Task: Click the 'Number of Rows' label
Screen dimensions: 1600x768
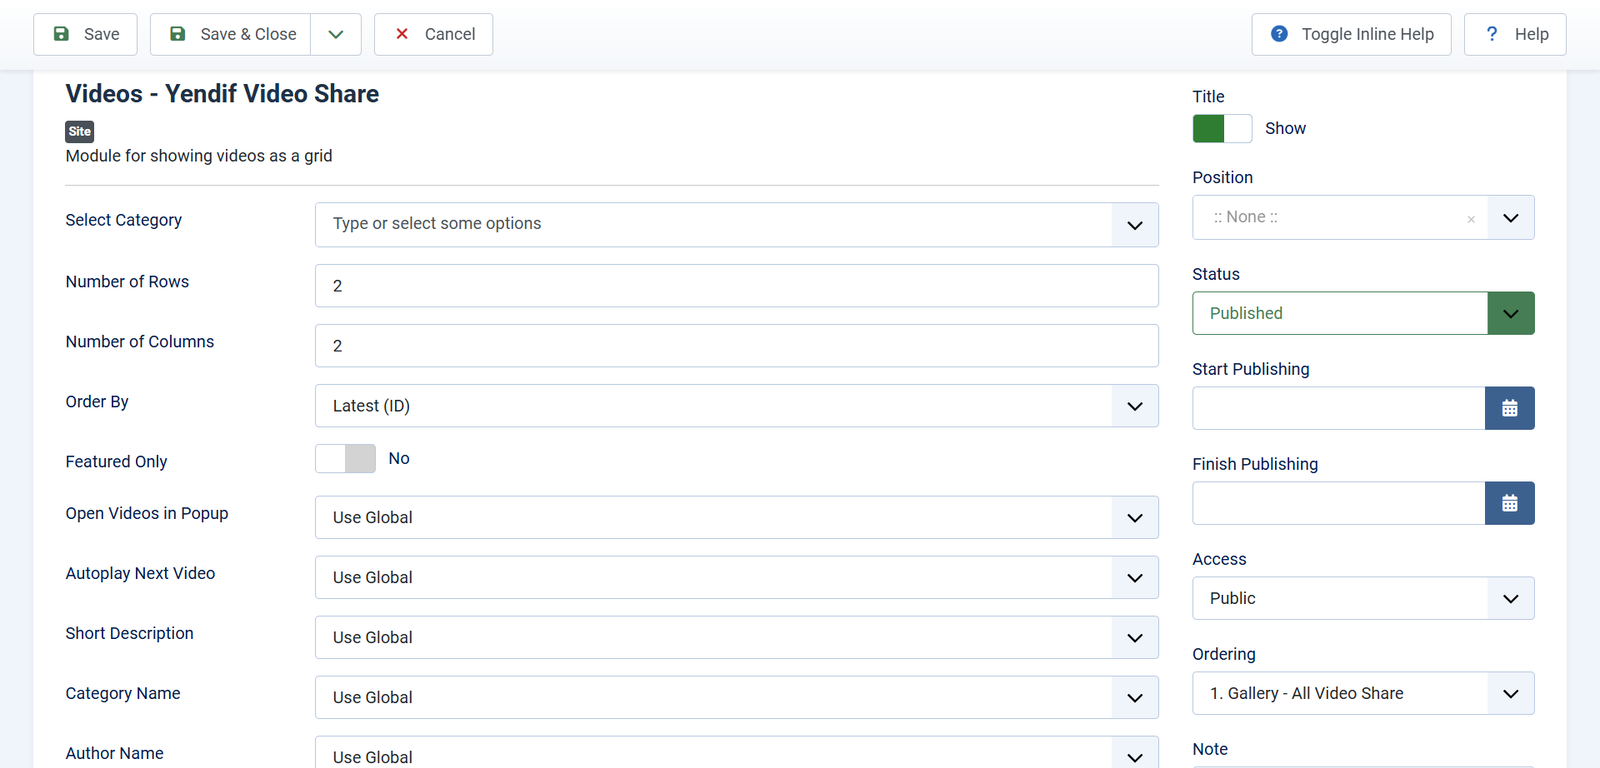Action: click(x=127, y=282)
